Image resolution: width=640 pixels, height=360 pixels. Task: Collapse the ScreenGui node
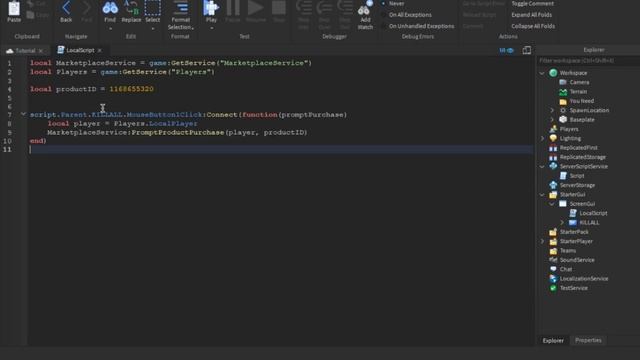(x=552, y=204)
